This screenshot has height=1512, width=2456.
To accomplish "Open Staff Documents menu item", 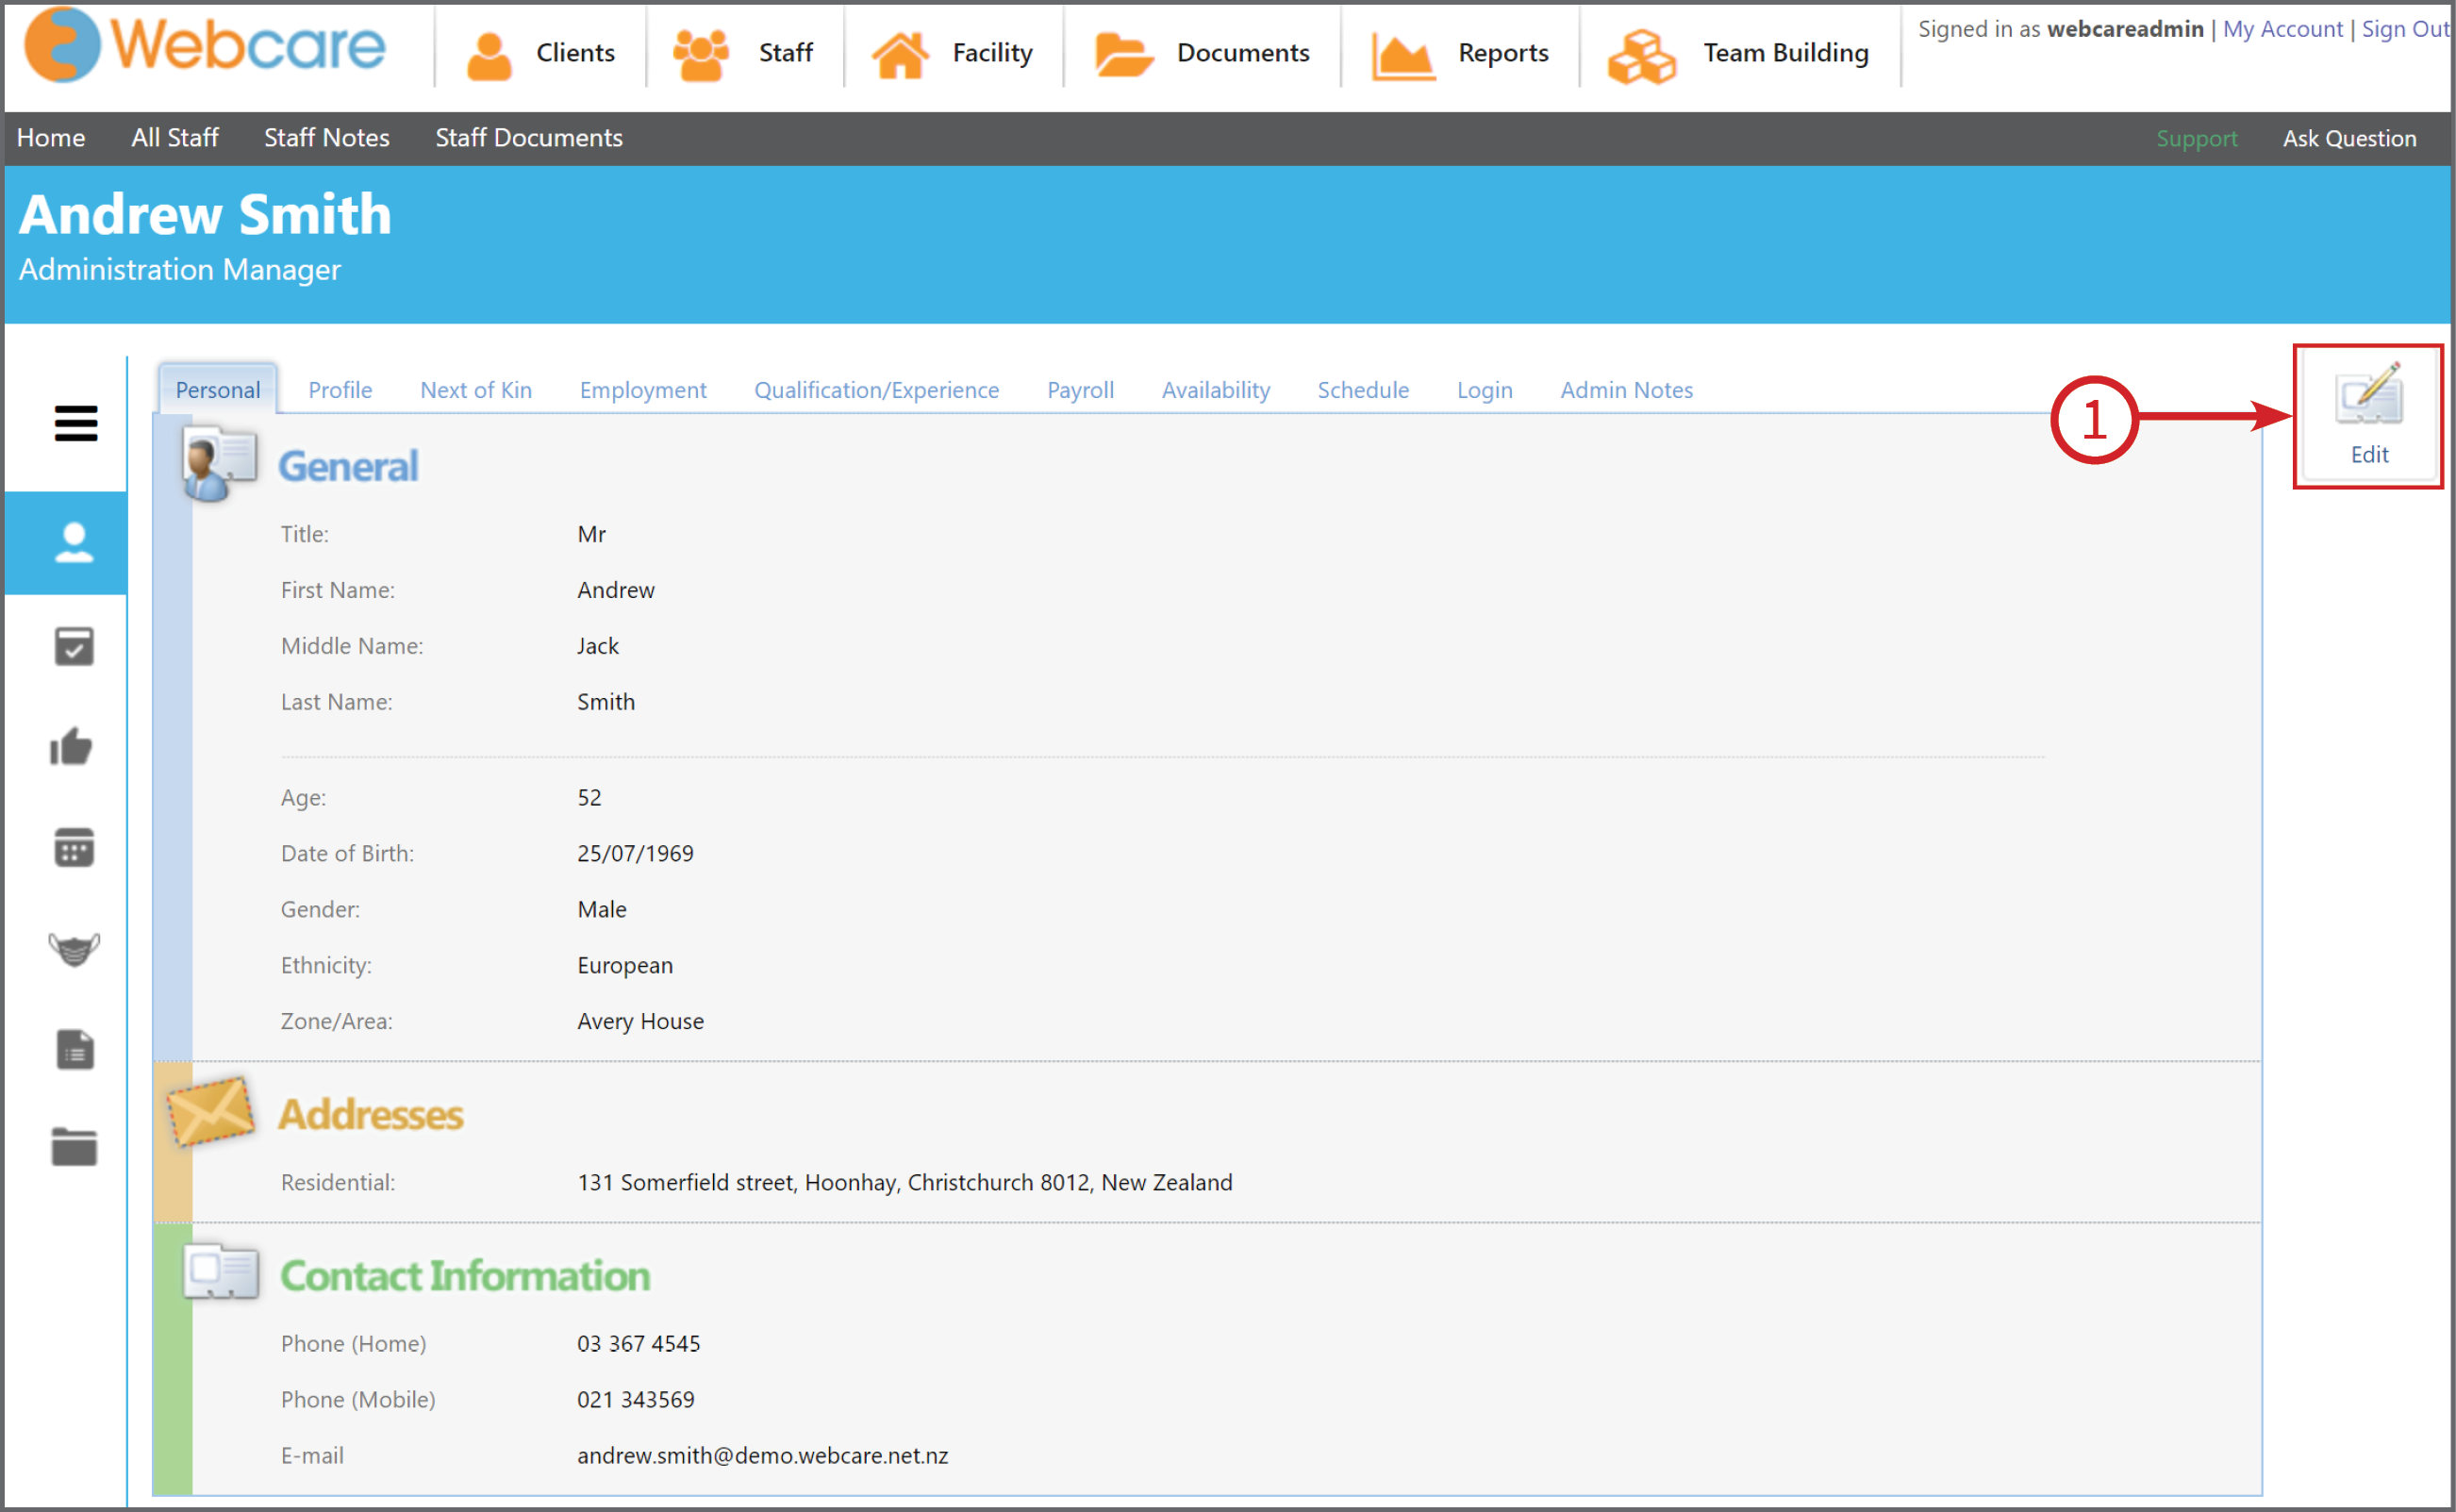I will [x=529, y=138].
